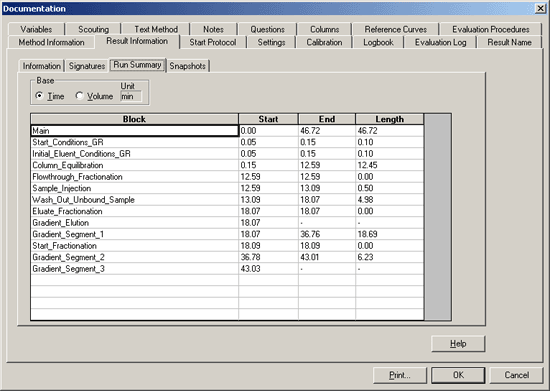The width and height of the screenshot is (550, 391).
Task: Click the Print... button
Action: [x=400, y=375]
